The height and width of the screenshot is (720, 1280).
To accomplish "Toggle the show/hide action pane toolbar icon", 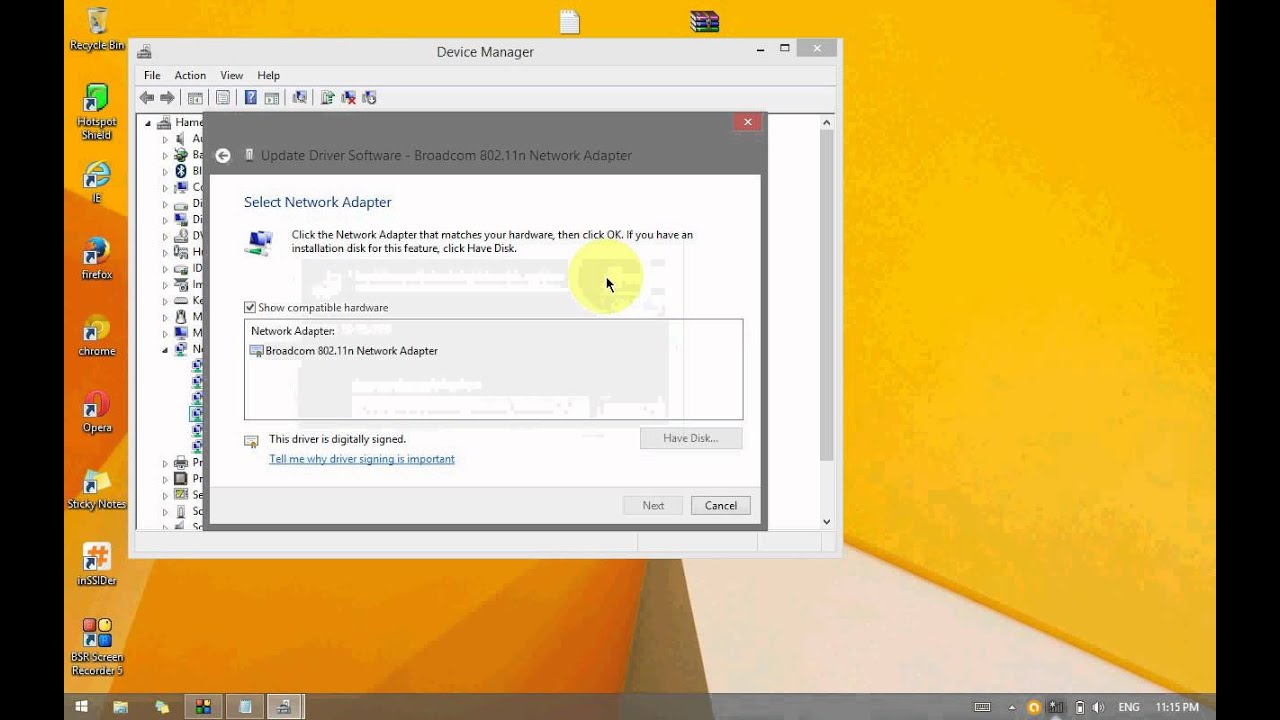I will [271, 97].
